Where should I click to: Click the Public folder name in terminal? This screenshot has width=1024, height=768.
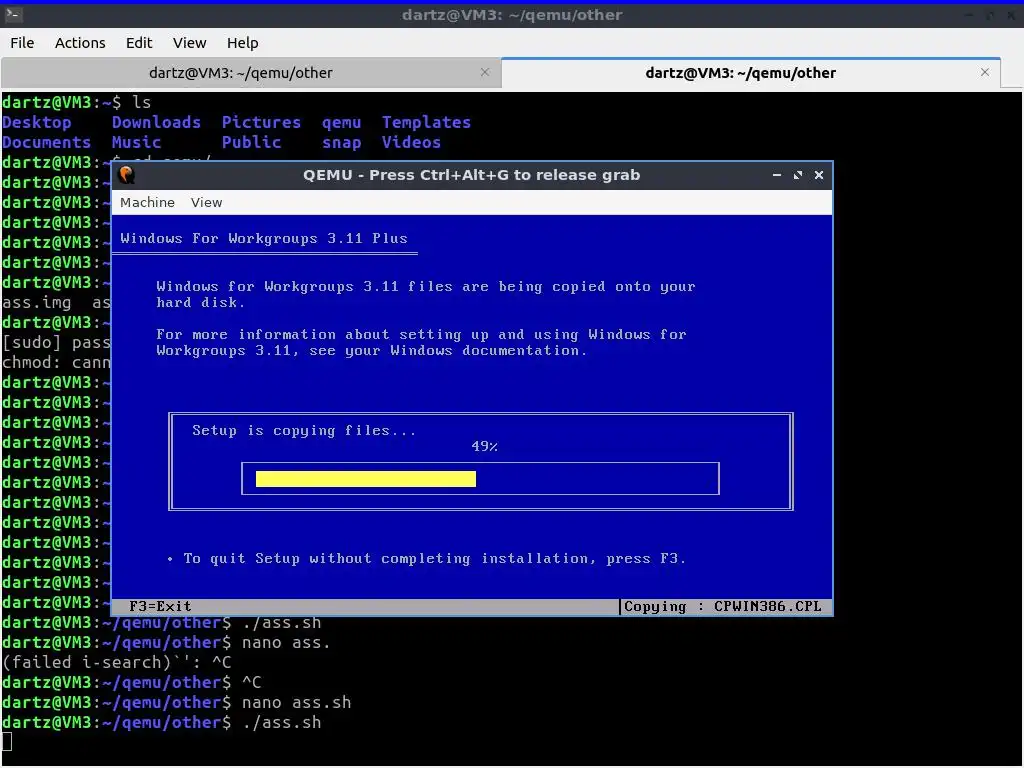tap(251, 142)
